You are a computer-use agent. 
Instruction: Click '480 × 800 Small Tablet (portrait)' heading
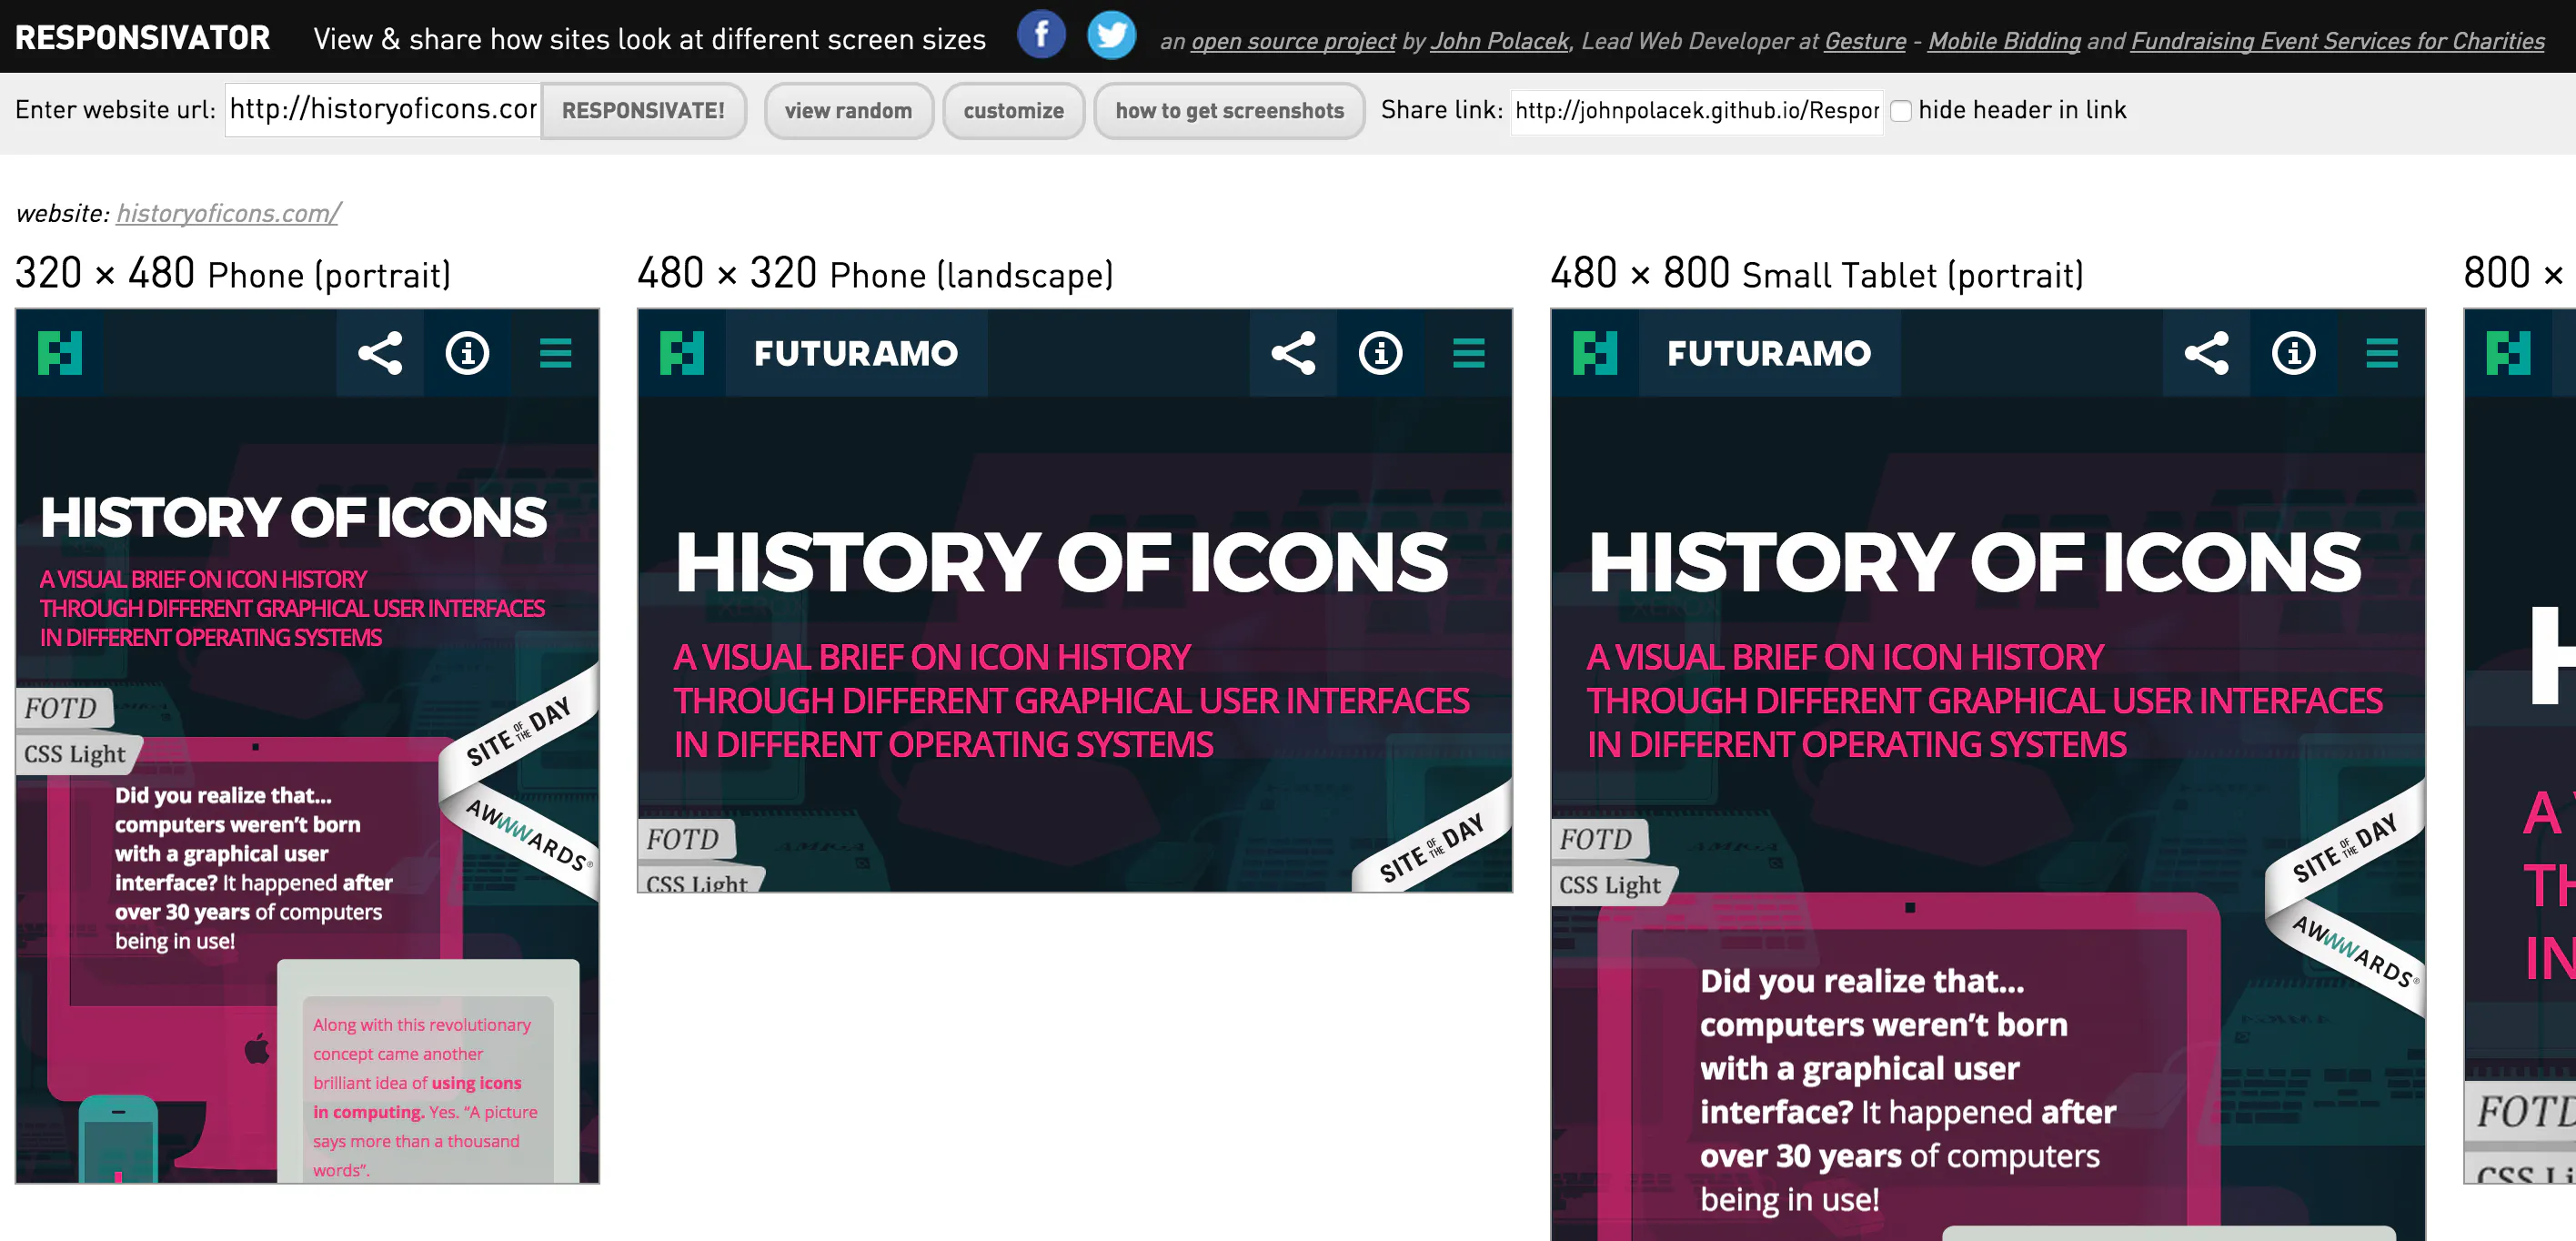tap(1817, 273)
